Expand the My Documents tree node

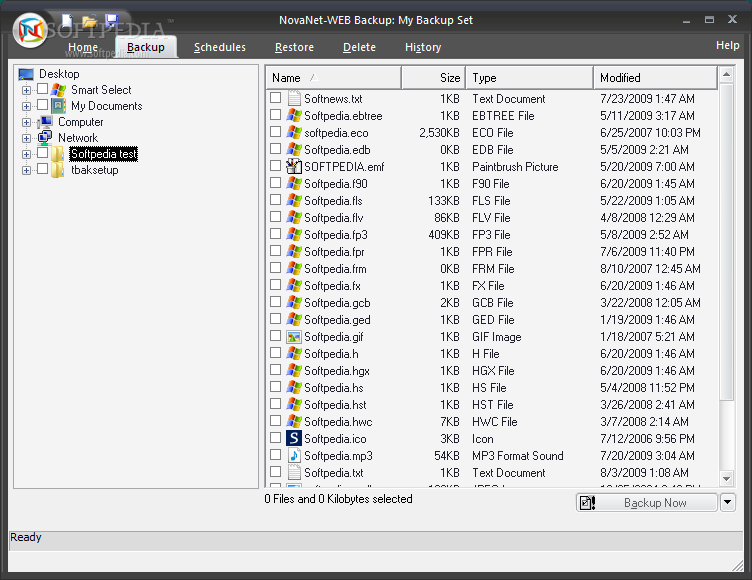[x=26, y=106]
